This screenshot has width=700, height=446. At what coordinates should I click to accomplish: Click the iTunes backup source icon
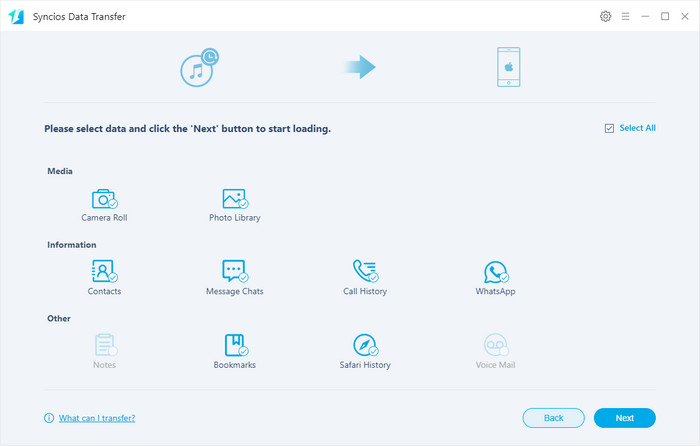(199, 67)
